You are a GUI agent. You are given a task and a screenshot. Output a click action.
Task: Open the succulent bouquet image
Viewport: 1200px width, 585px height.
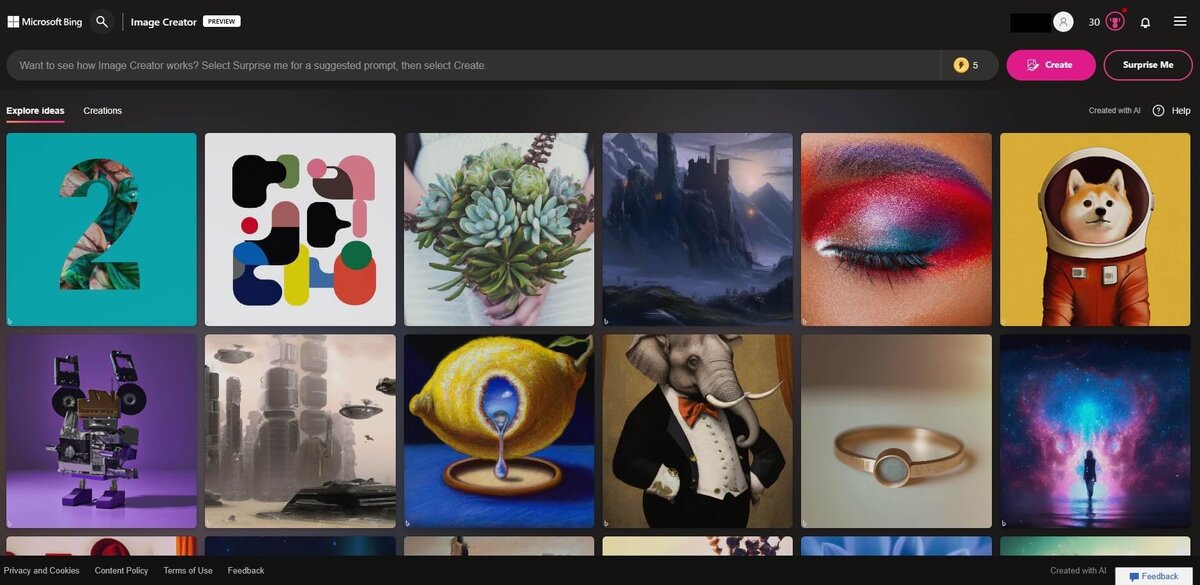point(499,229)
